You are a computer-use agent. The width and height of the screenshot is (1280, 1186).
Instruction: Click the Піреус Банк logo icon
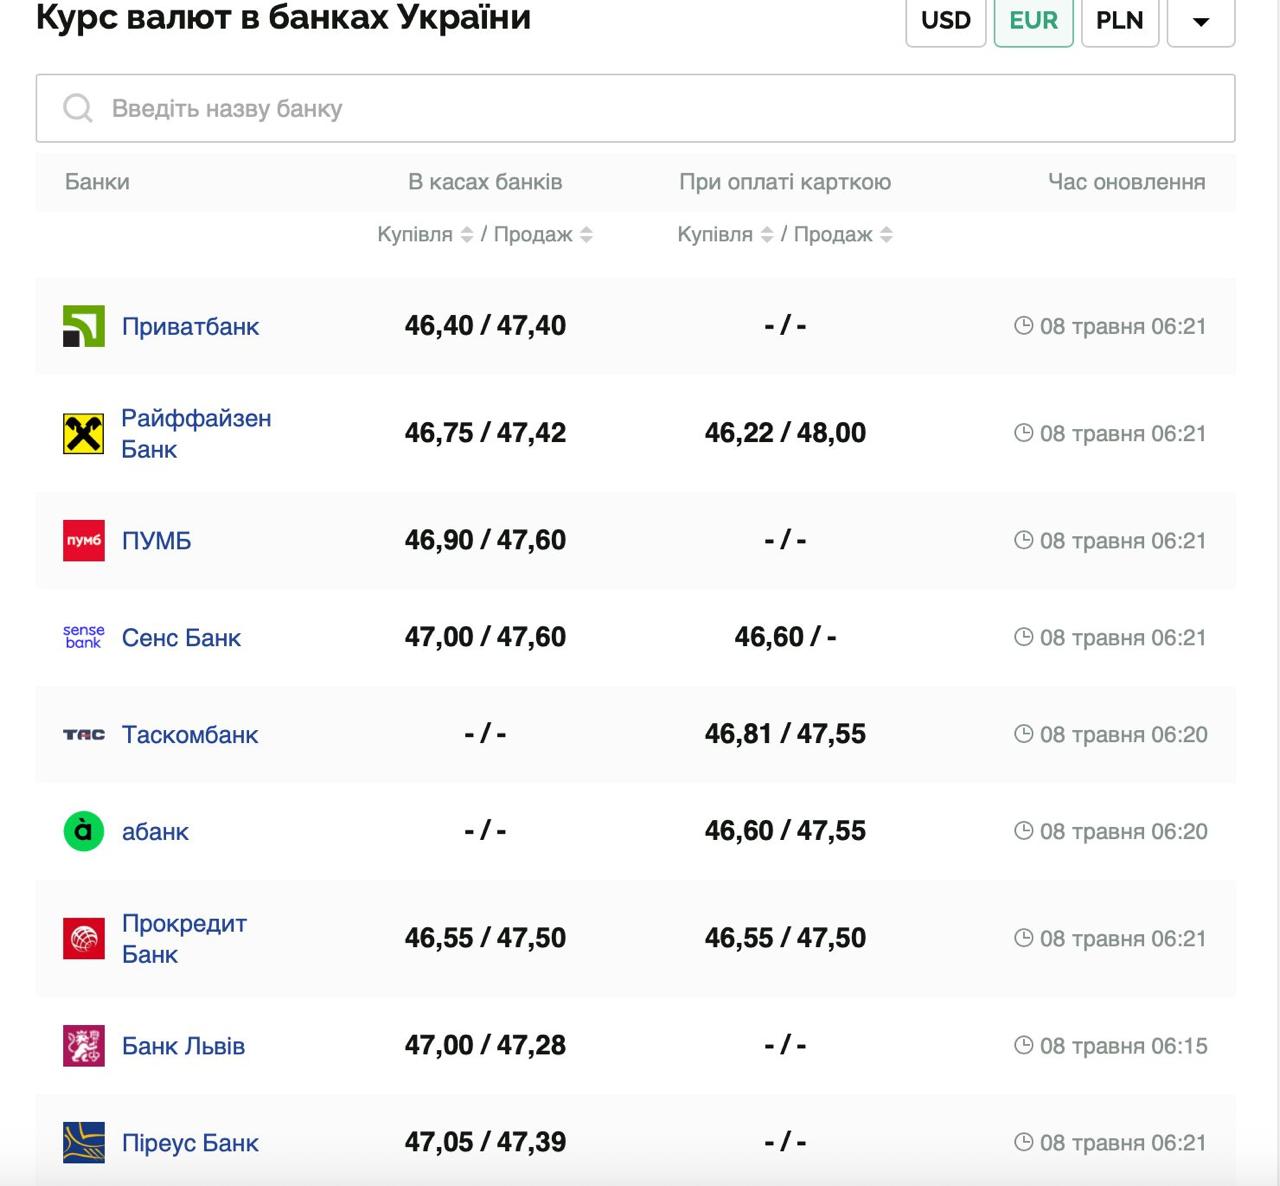(84, 1143)
